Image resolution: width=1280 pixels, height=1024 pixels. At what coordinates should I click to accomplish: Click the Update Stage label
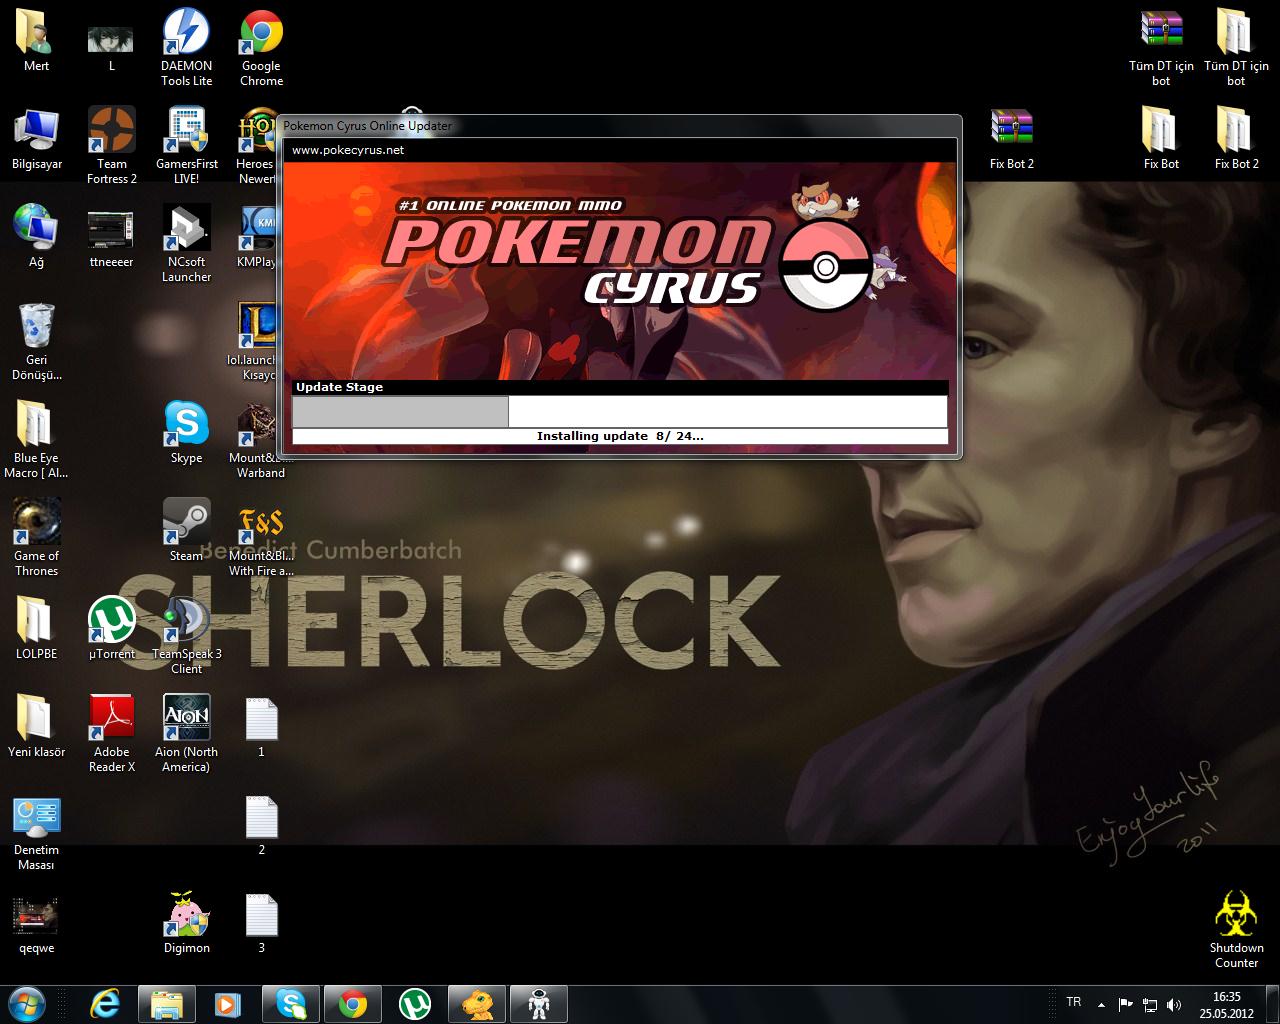pyautogui.click(x=339, y=387)
